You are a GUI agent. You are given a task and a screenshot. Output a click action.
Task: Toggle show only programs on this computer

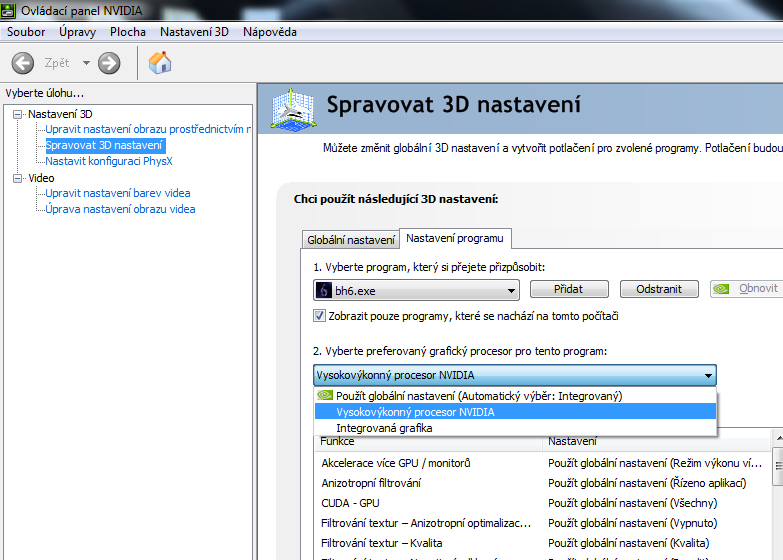(319, 316)
